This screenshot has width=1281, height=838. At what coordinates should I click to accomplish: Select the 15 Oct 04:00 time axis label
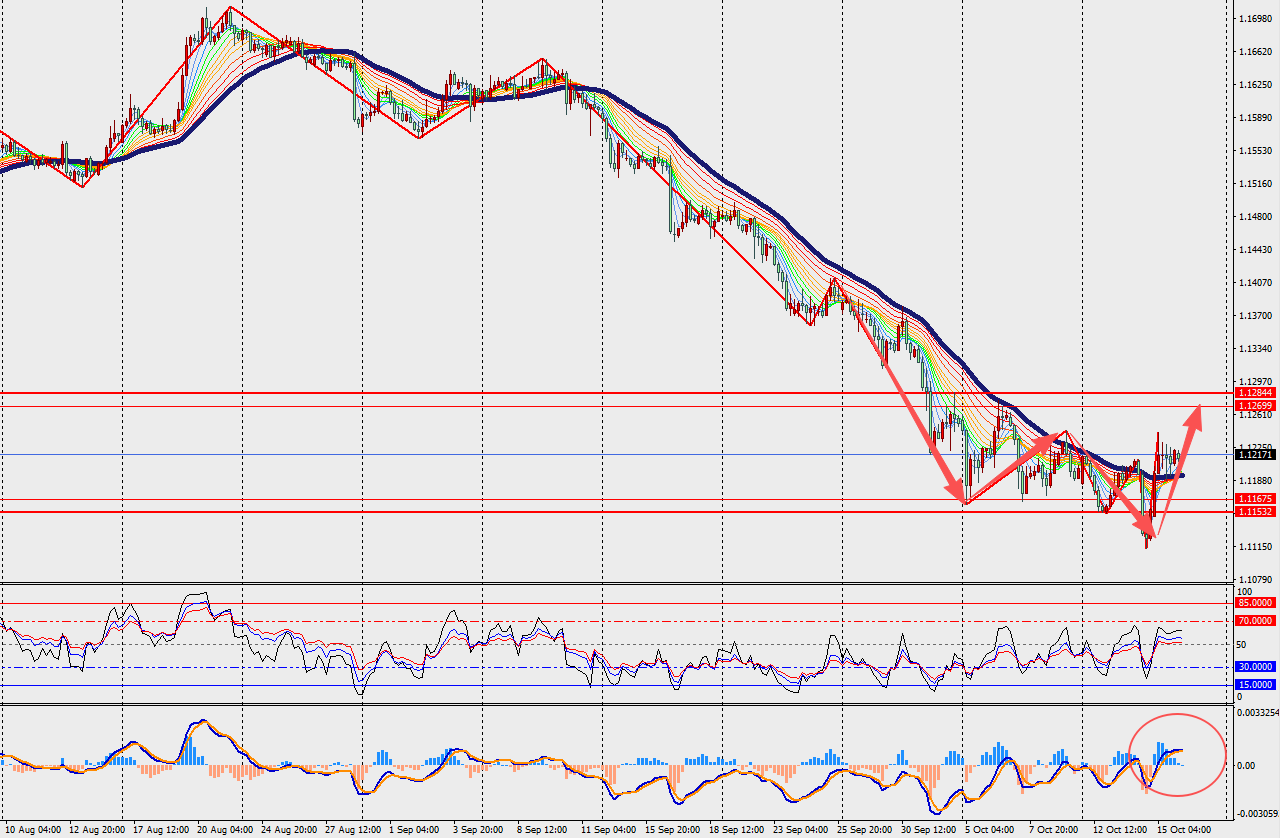tap(1184, 829)
